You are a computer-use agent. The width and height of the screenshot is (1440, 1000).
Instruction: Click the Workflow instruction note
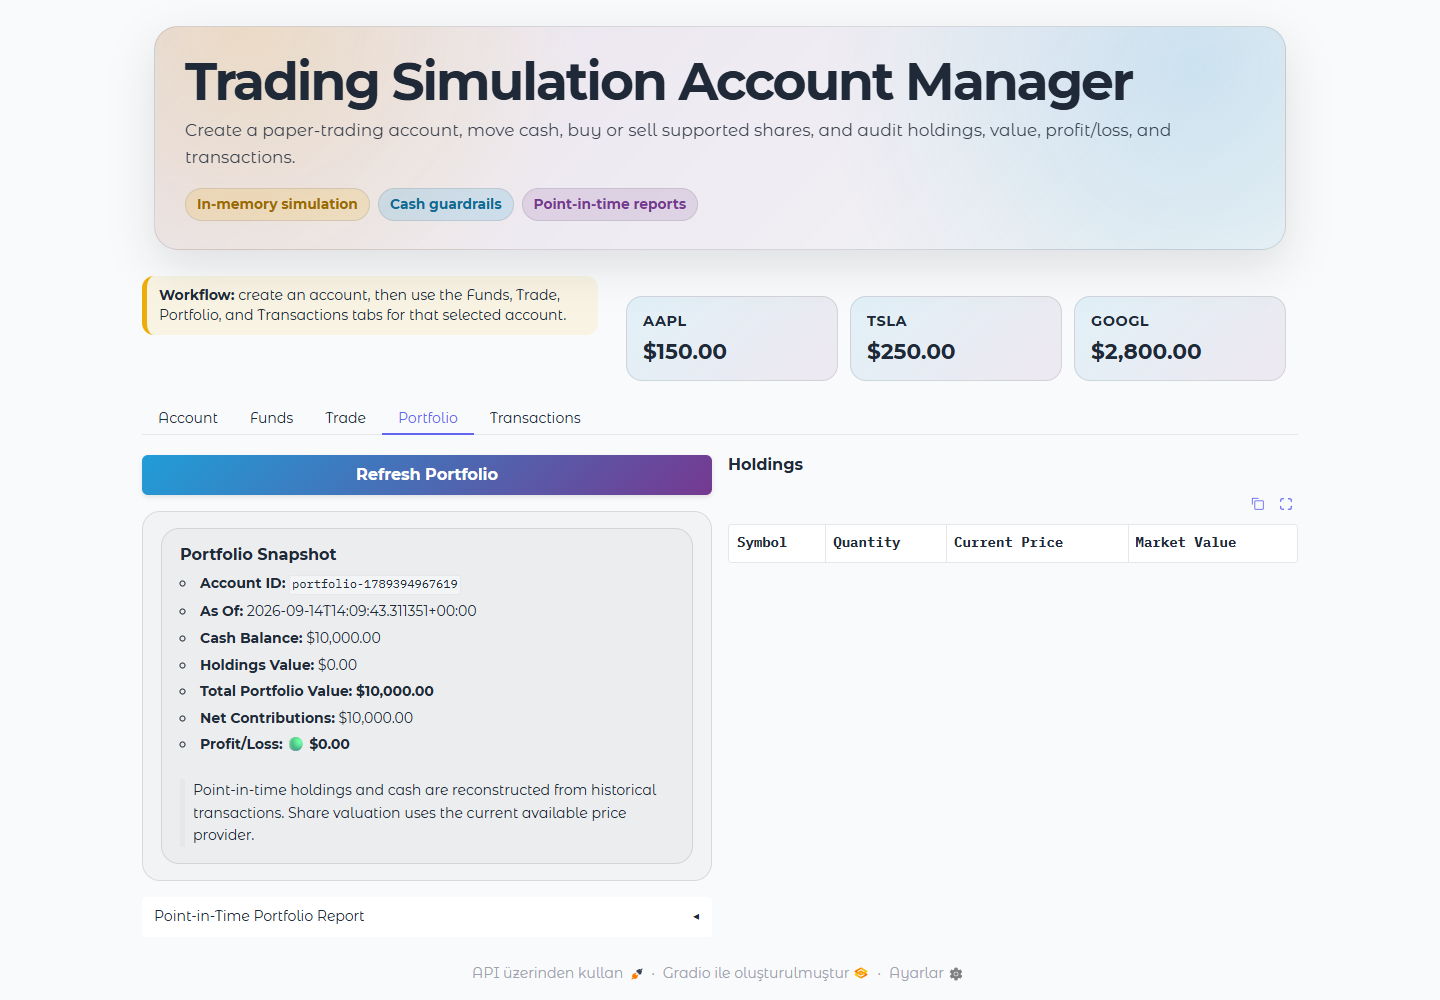(x=370, y=305)
